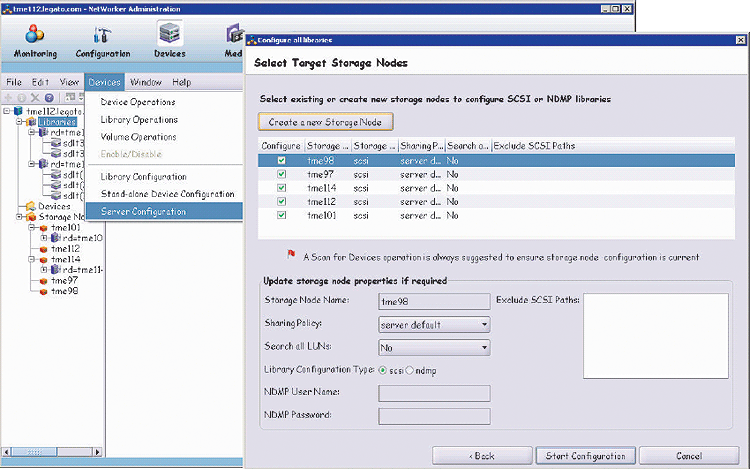The height and width of the screenshot is (469, 750).
Task: Expand the rd=tme11- library under tme114
Action: (x=44, y=270)
